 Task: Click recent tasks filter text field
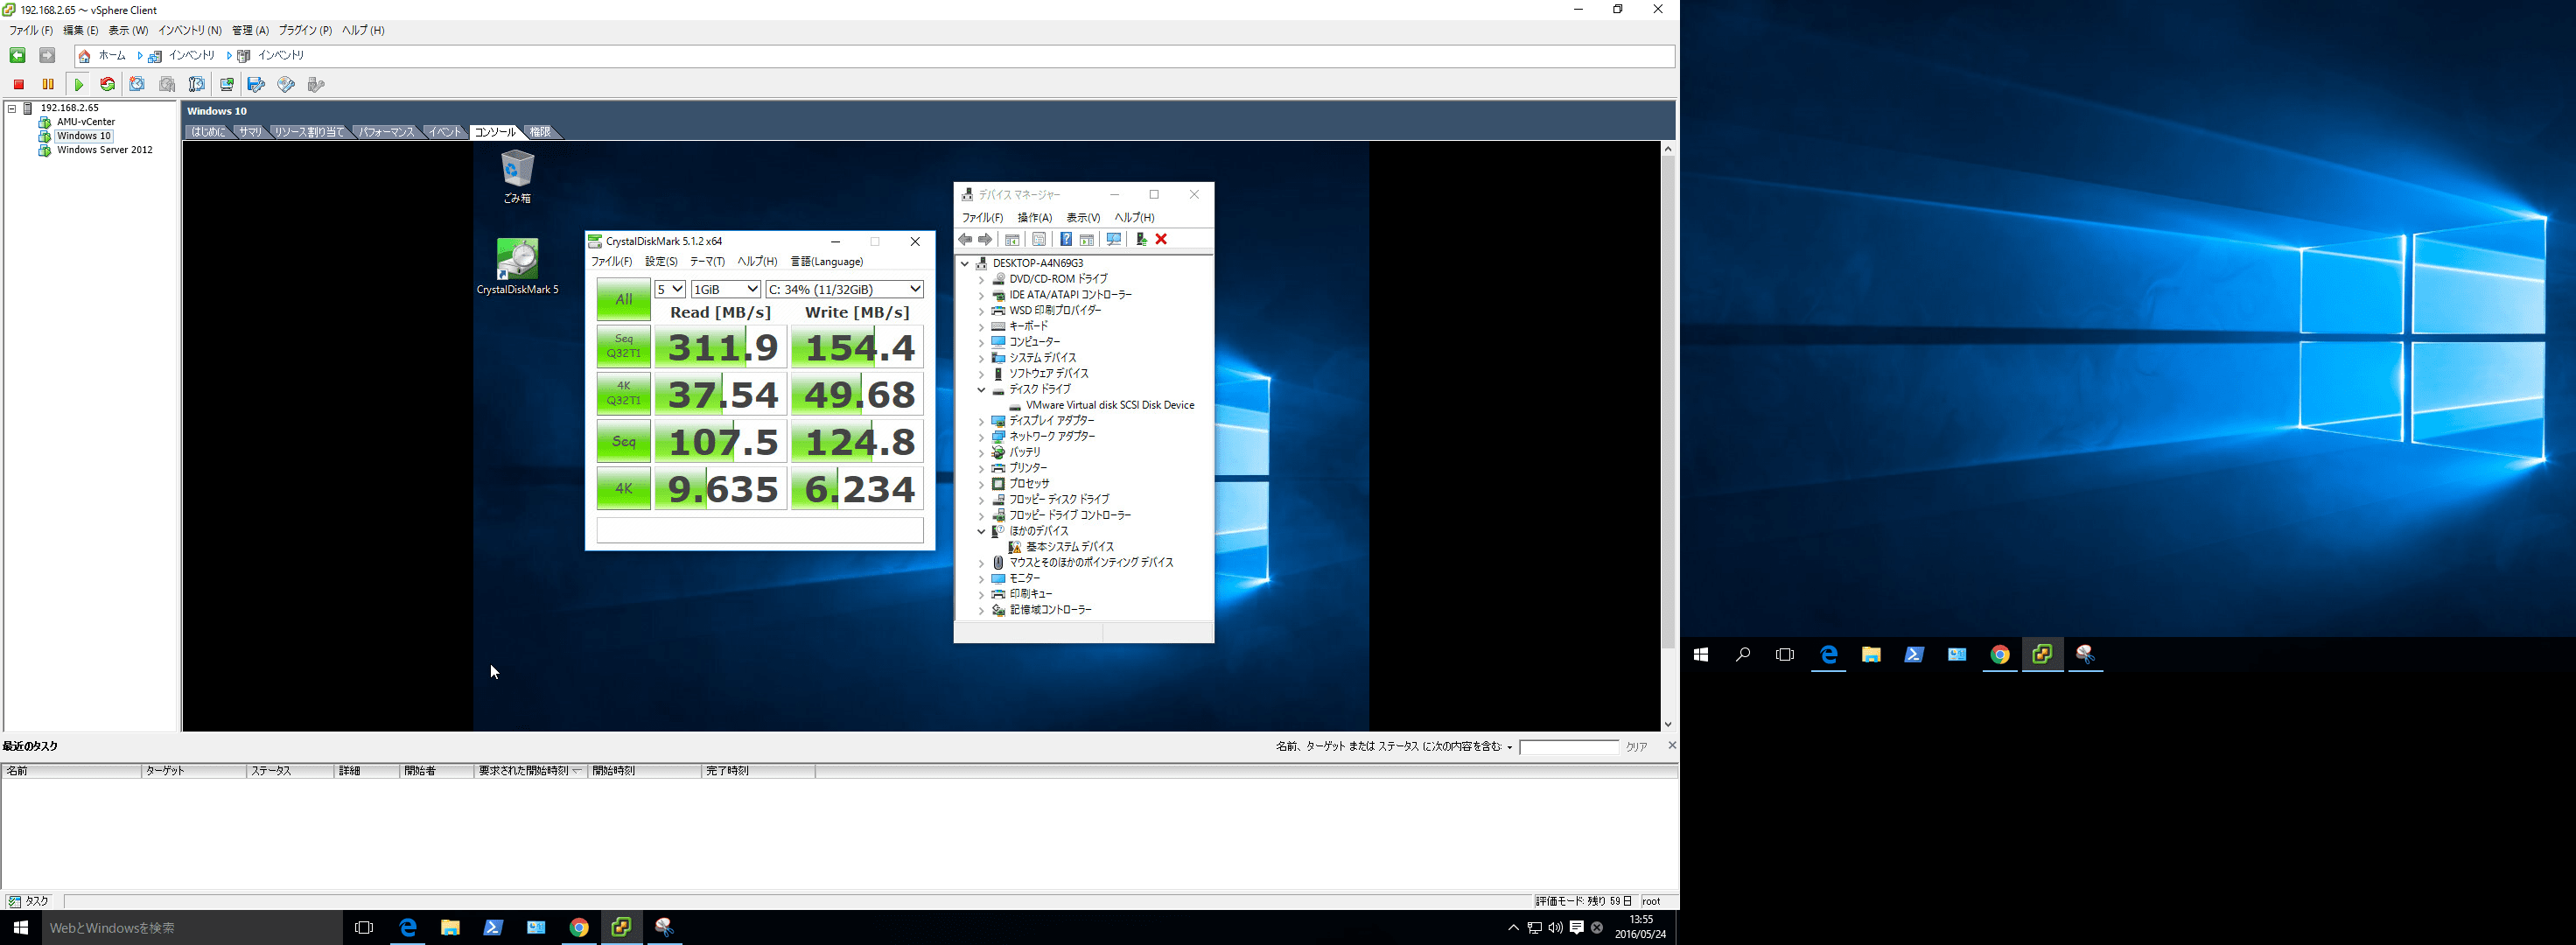pyautogui.click(x=1568, y=747)
